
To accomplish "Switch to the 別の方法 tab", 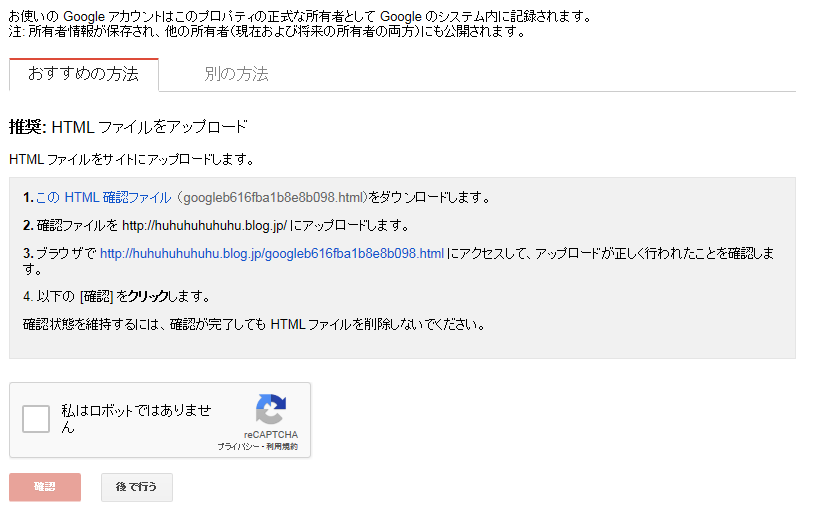I will click(x=236, y=74).
